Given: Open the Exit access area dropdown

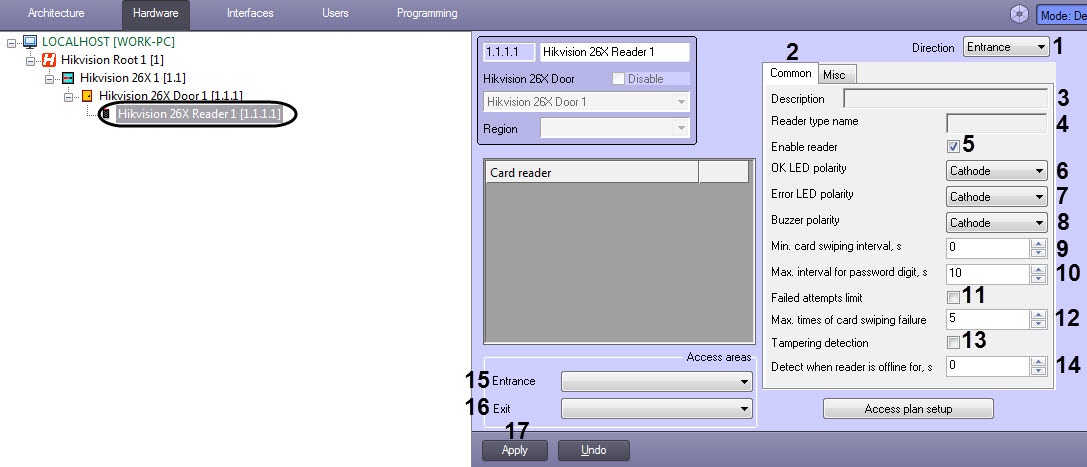Looking at the screenshot, I should click(656, 409).
